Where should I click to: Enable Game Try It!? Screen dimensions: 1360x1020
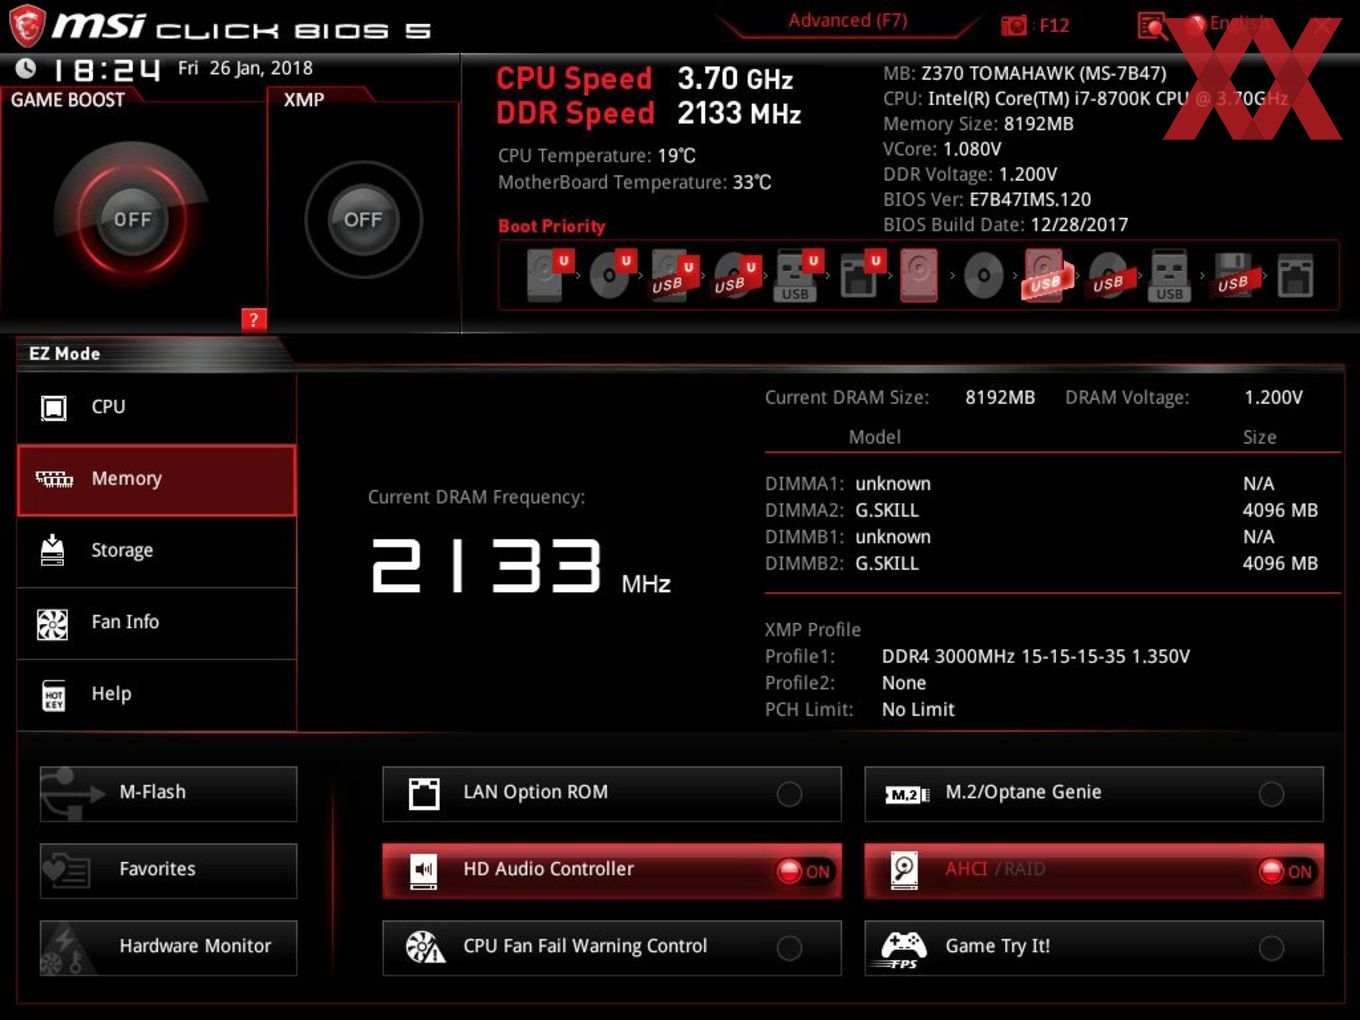(x=1094, y=948)
